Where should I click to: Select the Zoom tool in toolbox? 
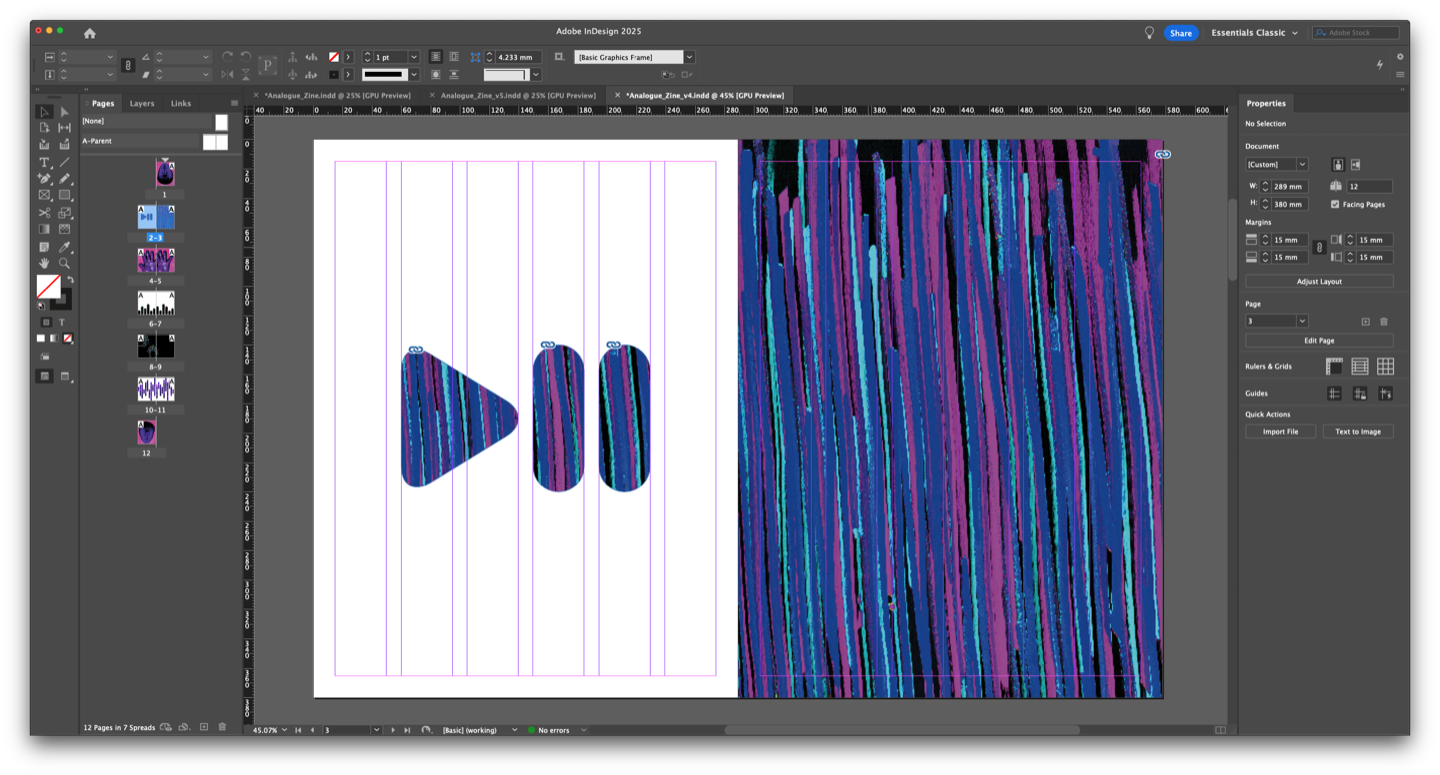pos(64,263)
